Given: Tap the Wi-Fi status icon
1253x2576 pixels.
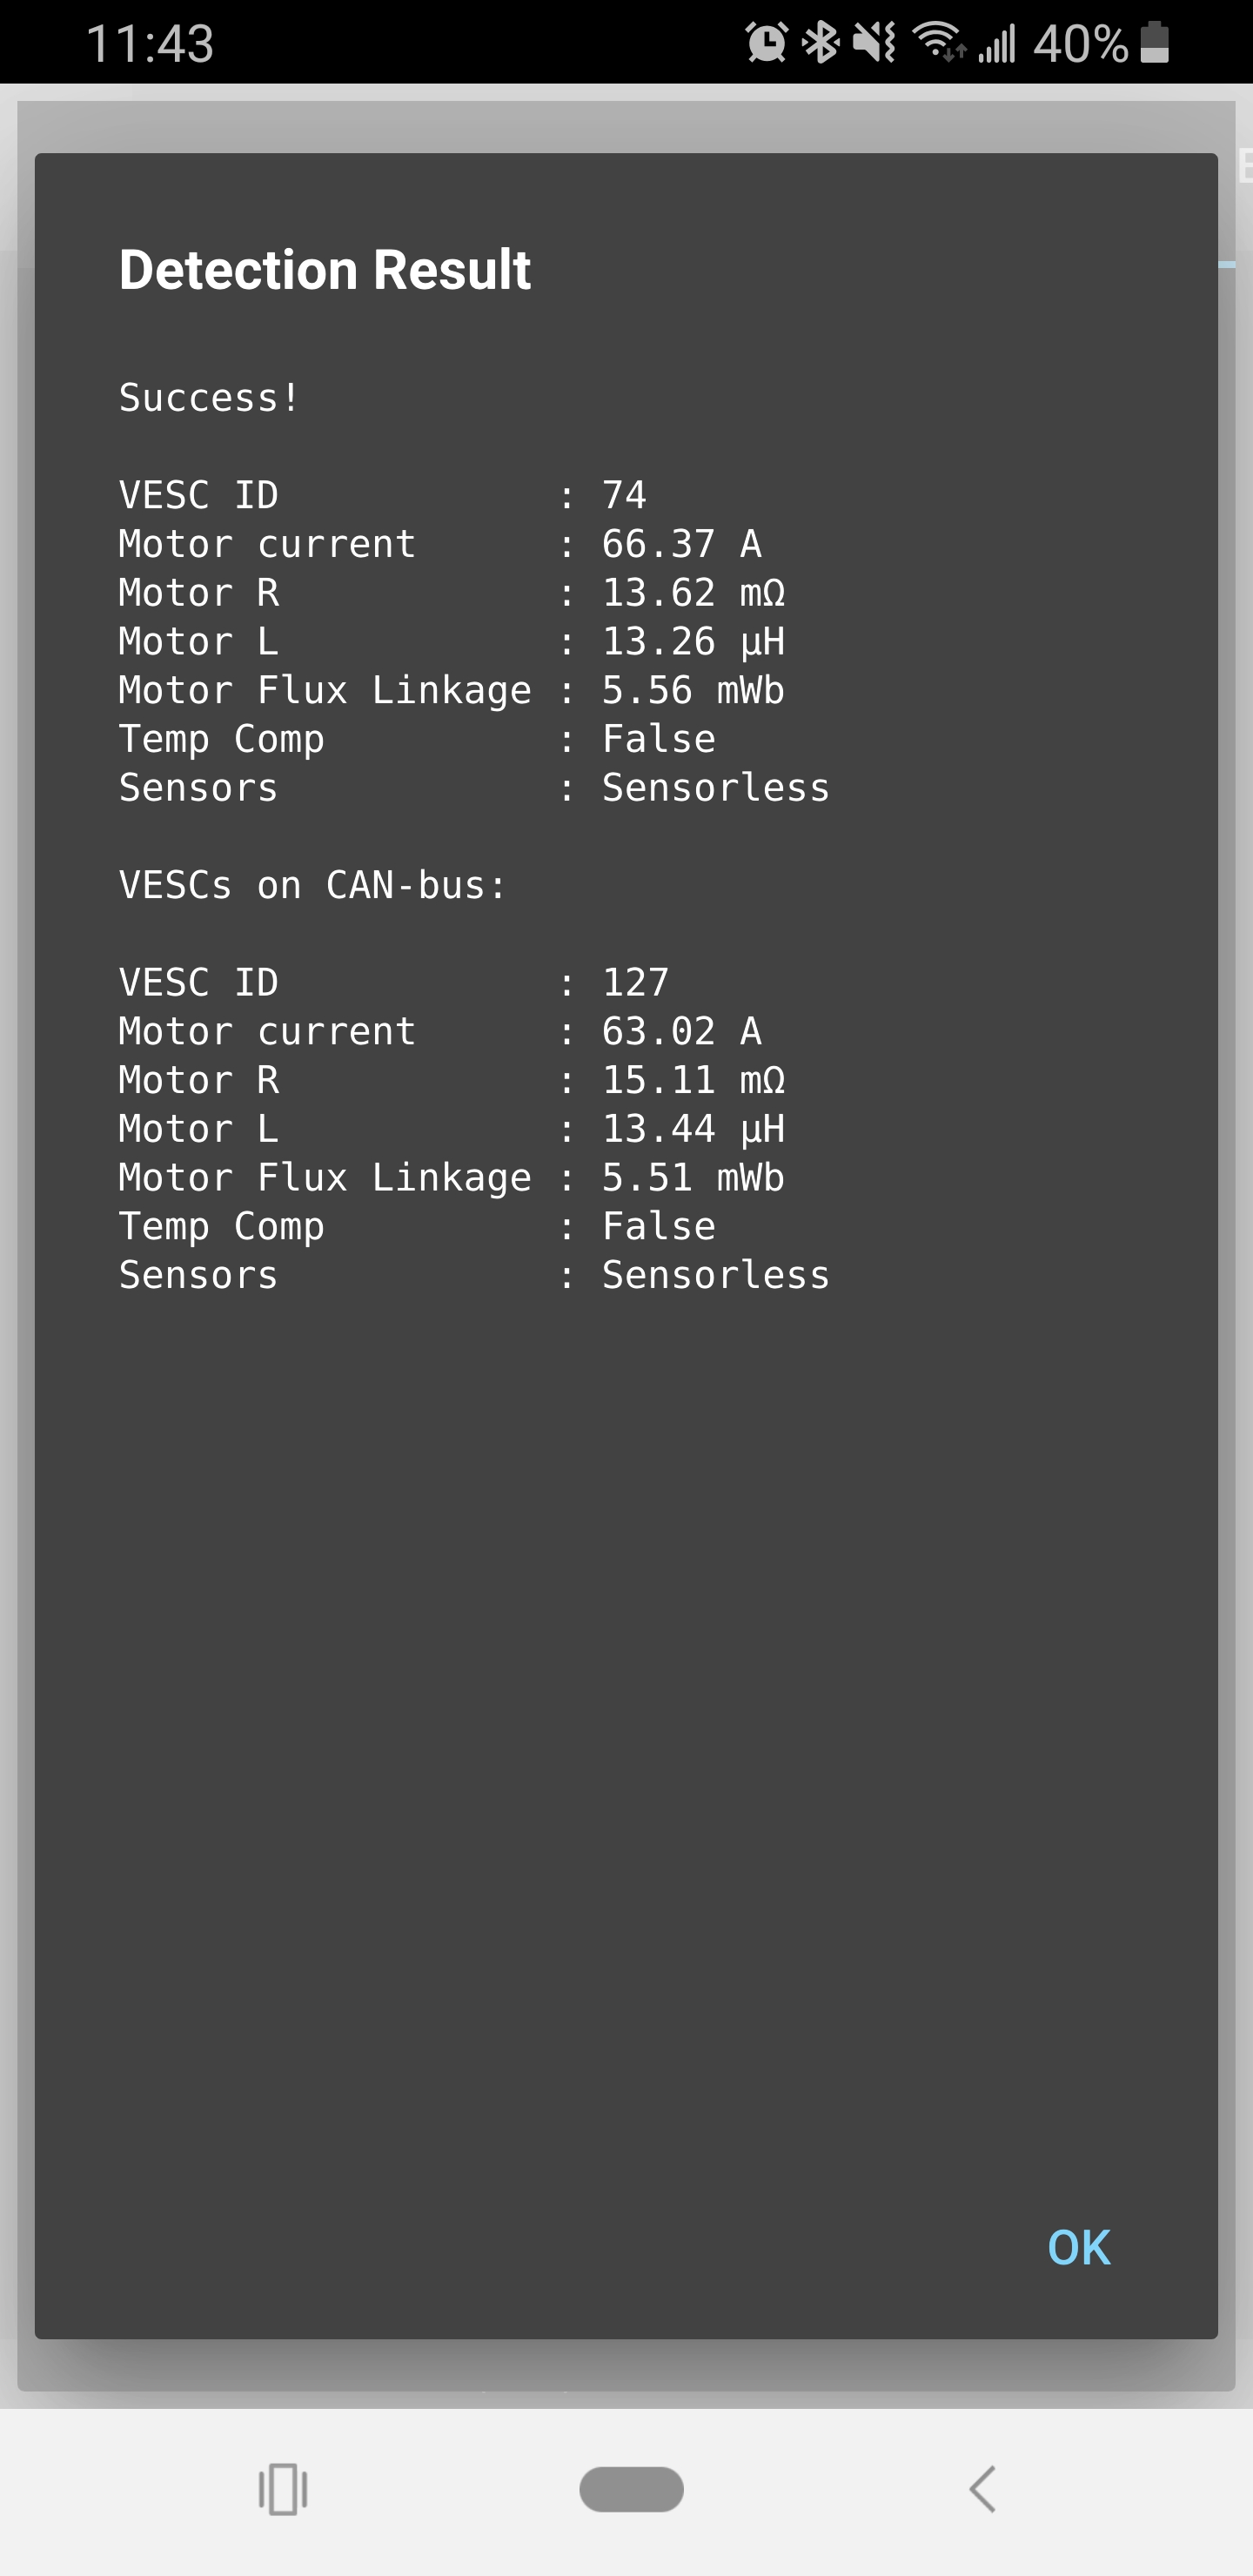Looking at the screenshot, I should 938,42.
